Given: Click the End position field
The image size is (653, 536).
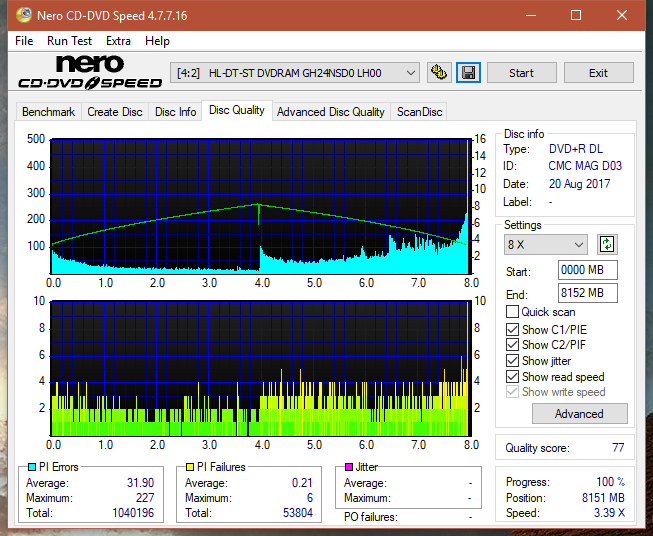Looking at the screenshot, I should pos(588,293).
